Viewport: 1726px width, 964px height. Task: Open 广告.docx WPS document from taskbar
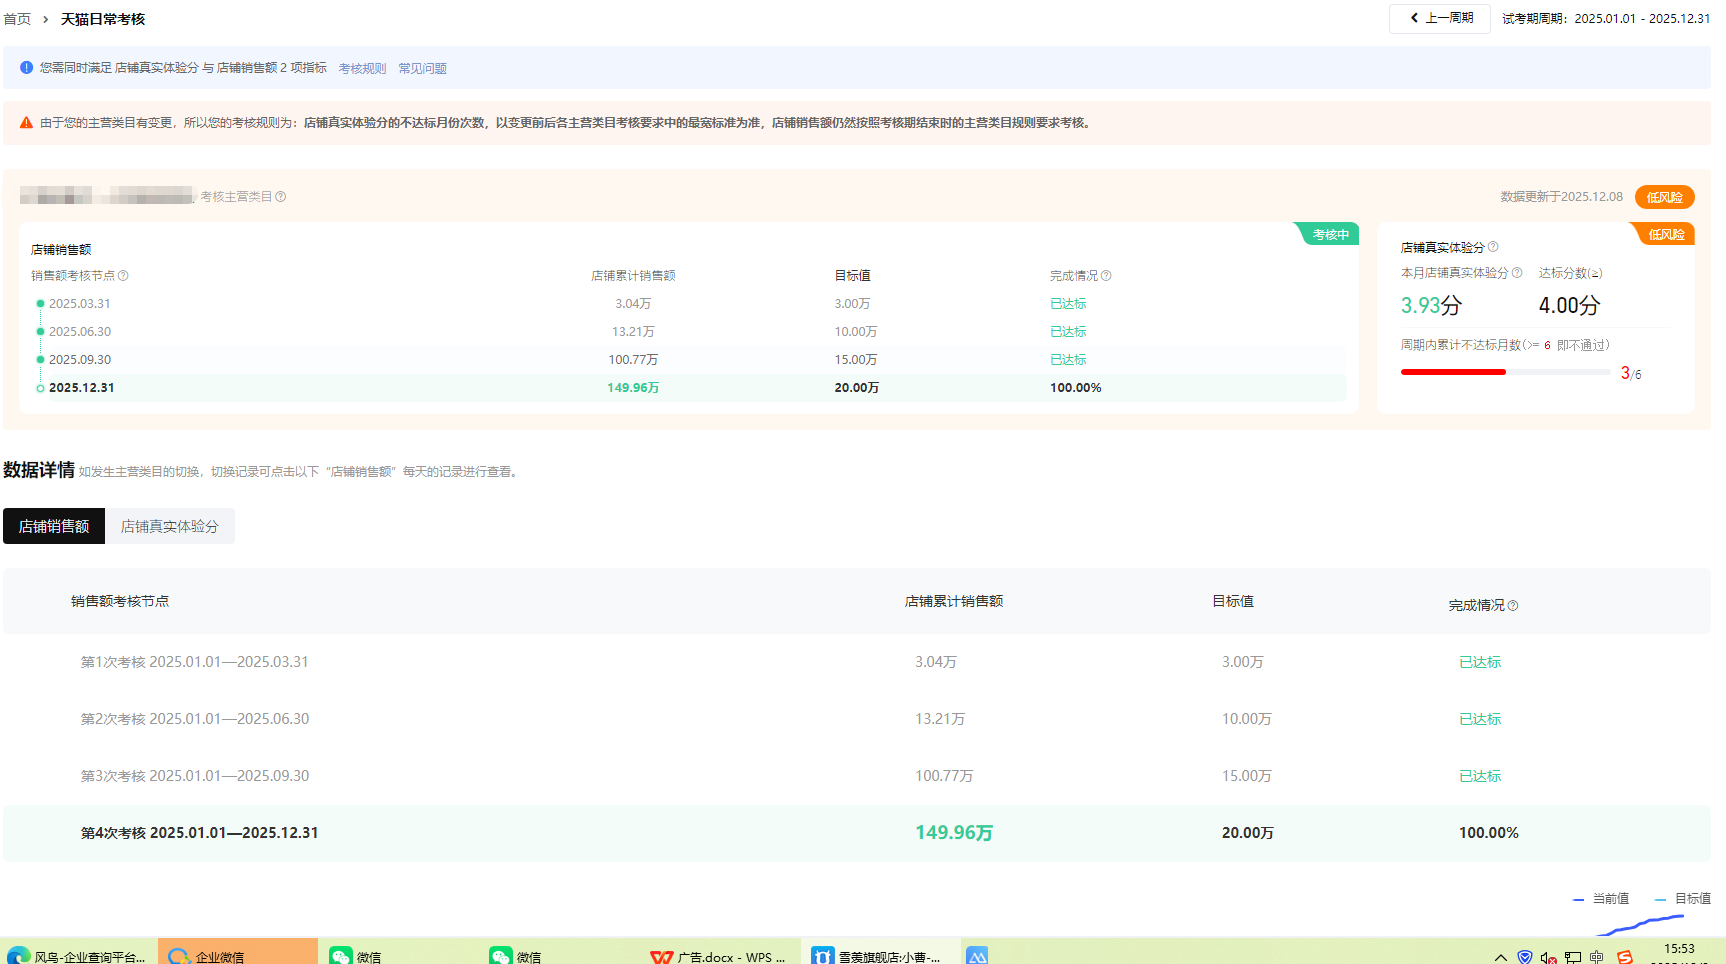tap(720, 956)
